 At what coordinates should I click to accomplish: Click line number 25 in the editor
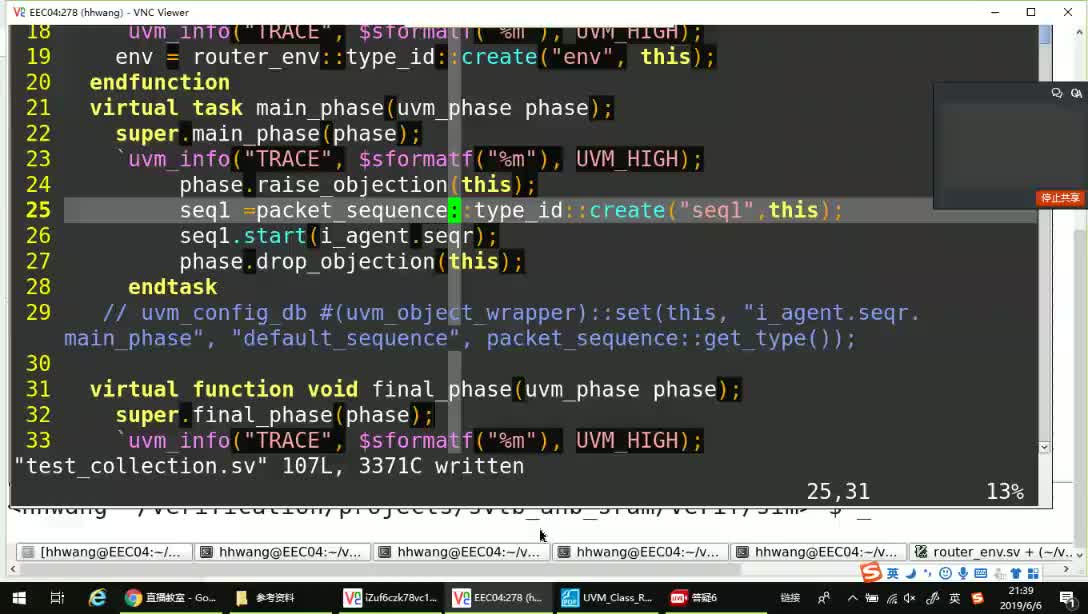[x=38, y=210]
